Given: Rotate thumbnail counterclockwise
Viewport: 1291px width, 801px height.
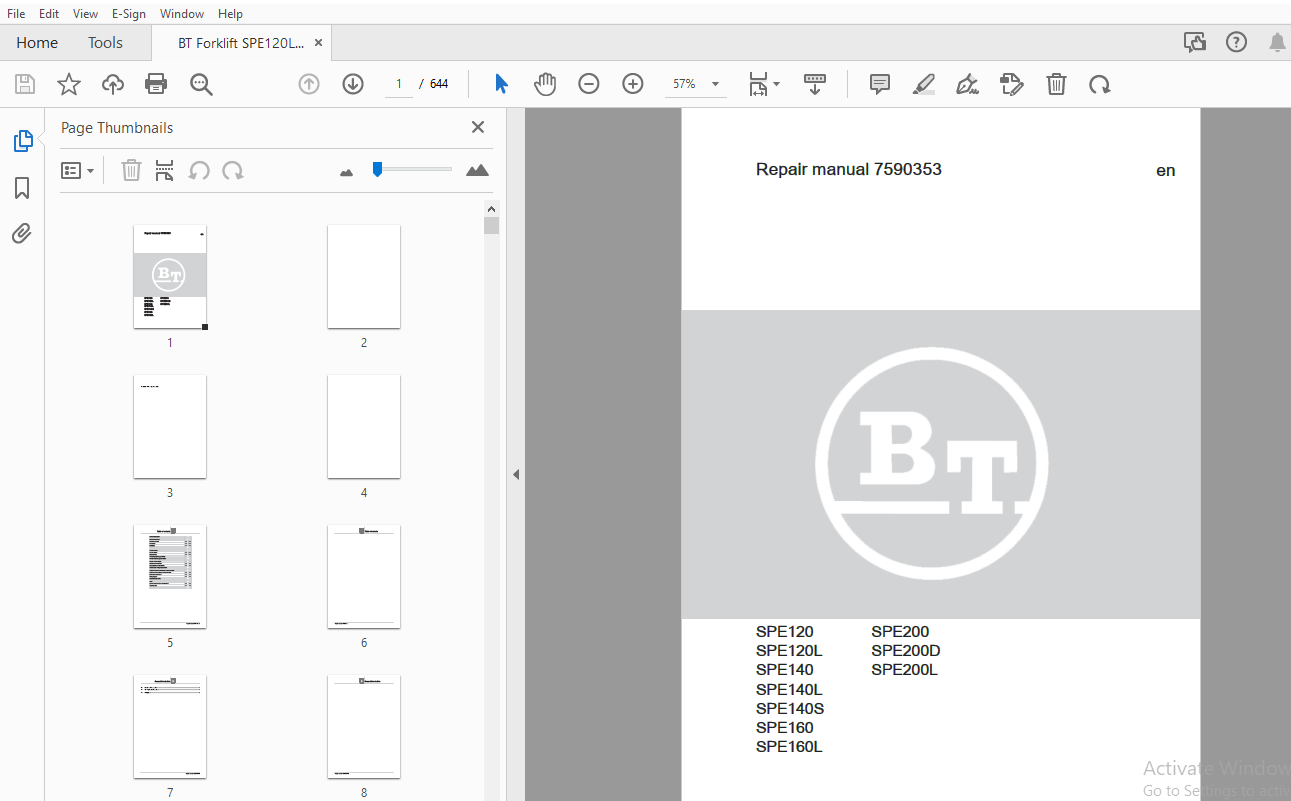Looking at the screenshot, I should (199, 171).
